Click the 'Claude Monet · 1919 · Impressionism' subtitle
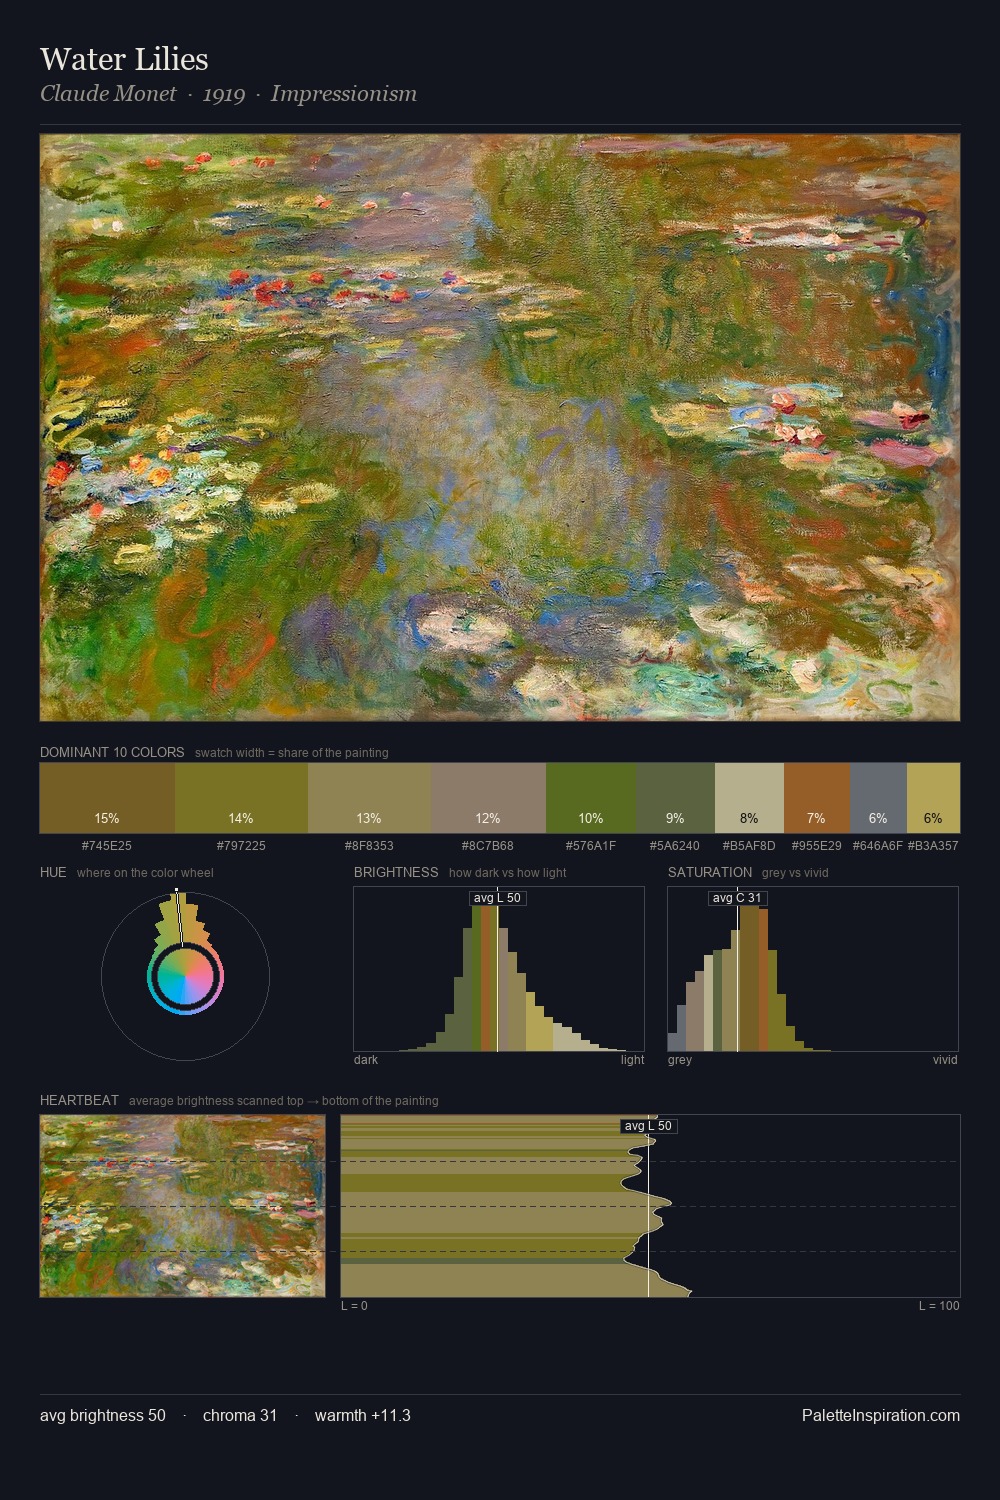The height and width of the screenshot is (1500, 1000). coord(228,94)
